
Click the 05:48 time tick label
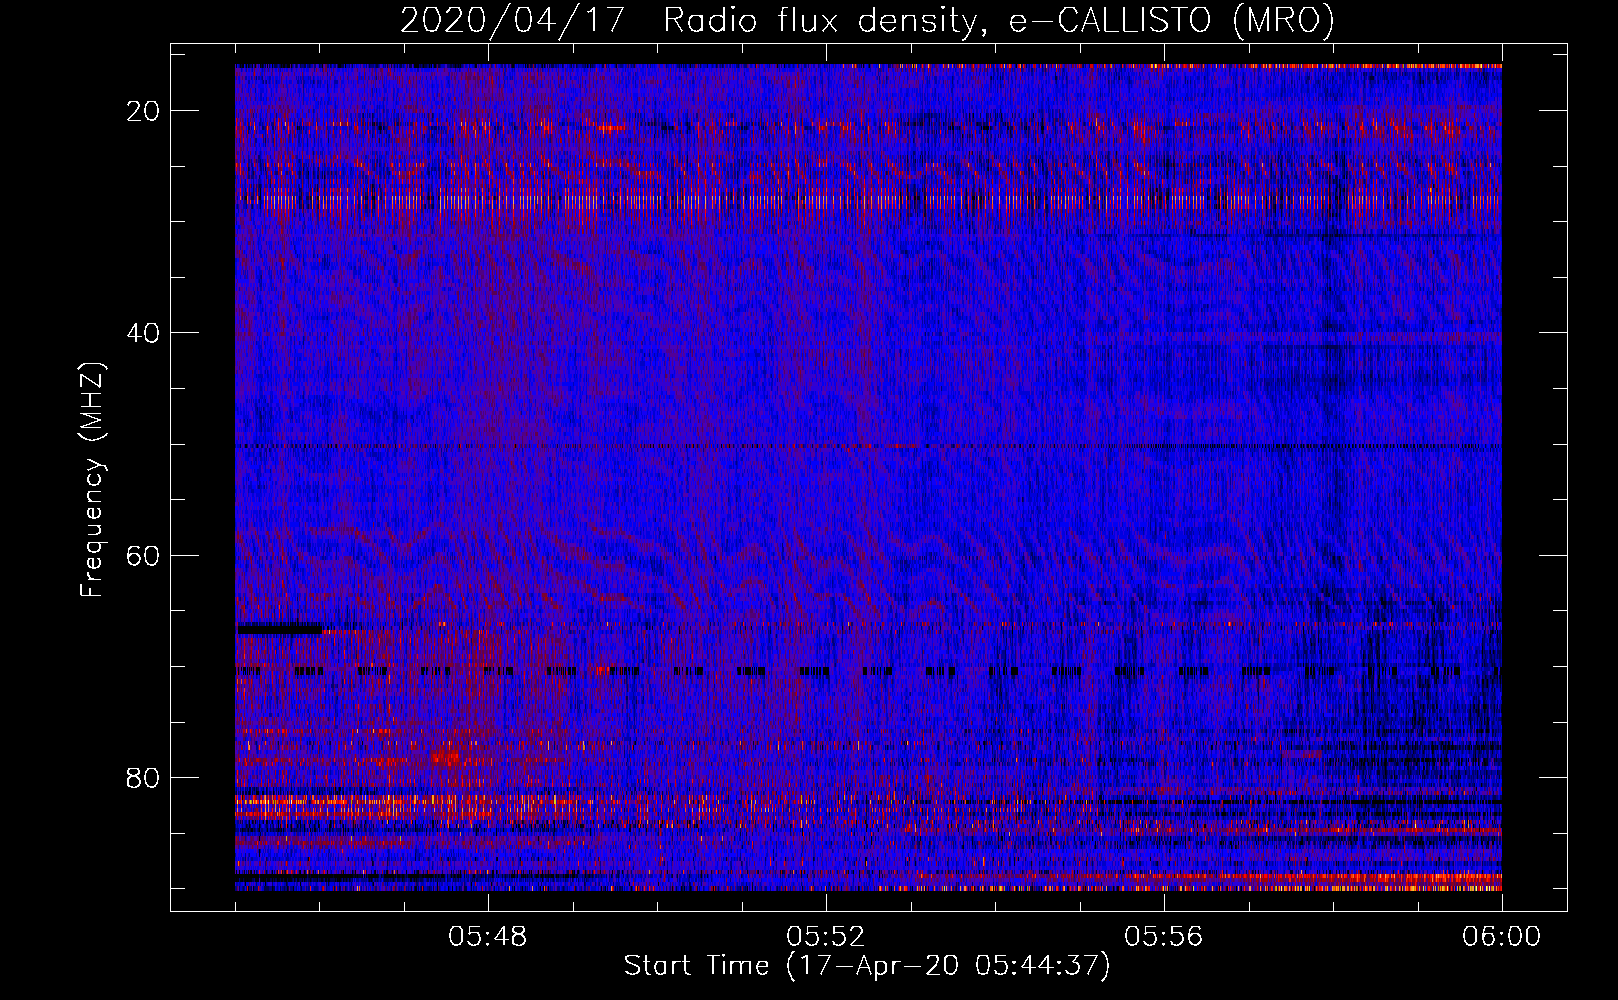click(488, 937)
